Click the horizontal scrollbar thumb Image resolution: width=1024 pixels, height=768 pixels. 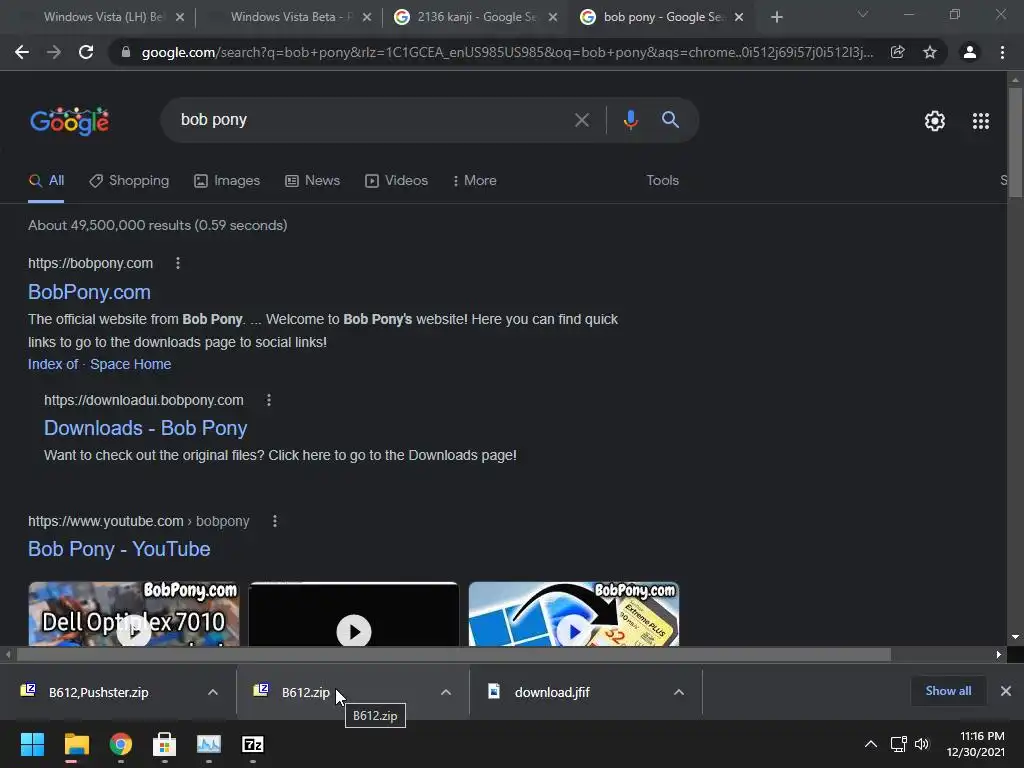coord(454,654)
